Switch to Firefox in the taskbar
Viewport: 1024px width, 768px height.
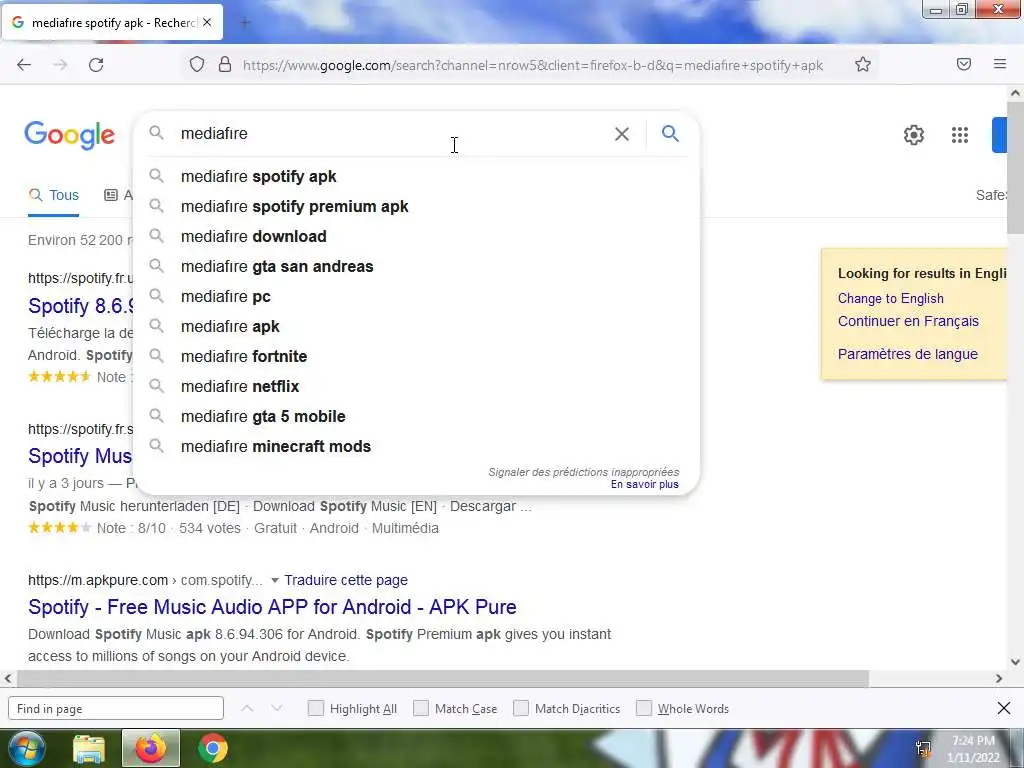tap(150, 748)
